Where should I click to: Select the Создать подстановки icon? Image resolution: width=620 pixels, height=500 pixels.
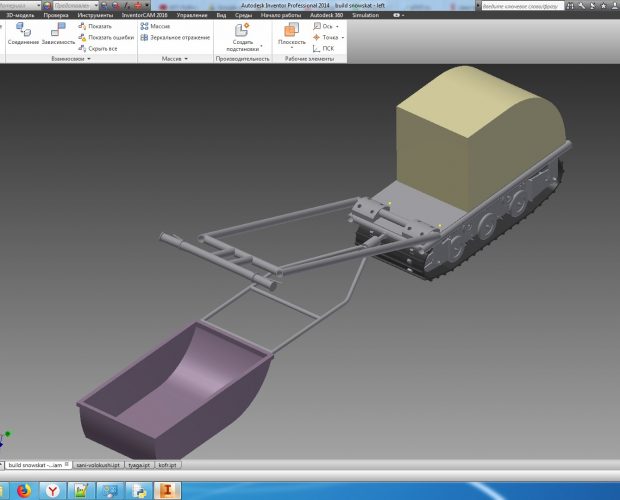[243, 32]
